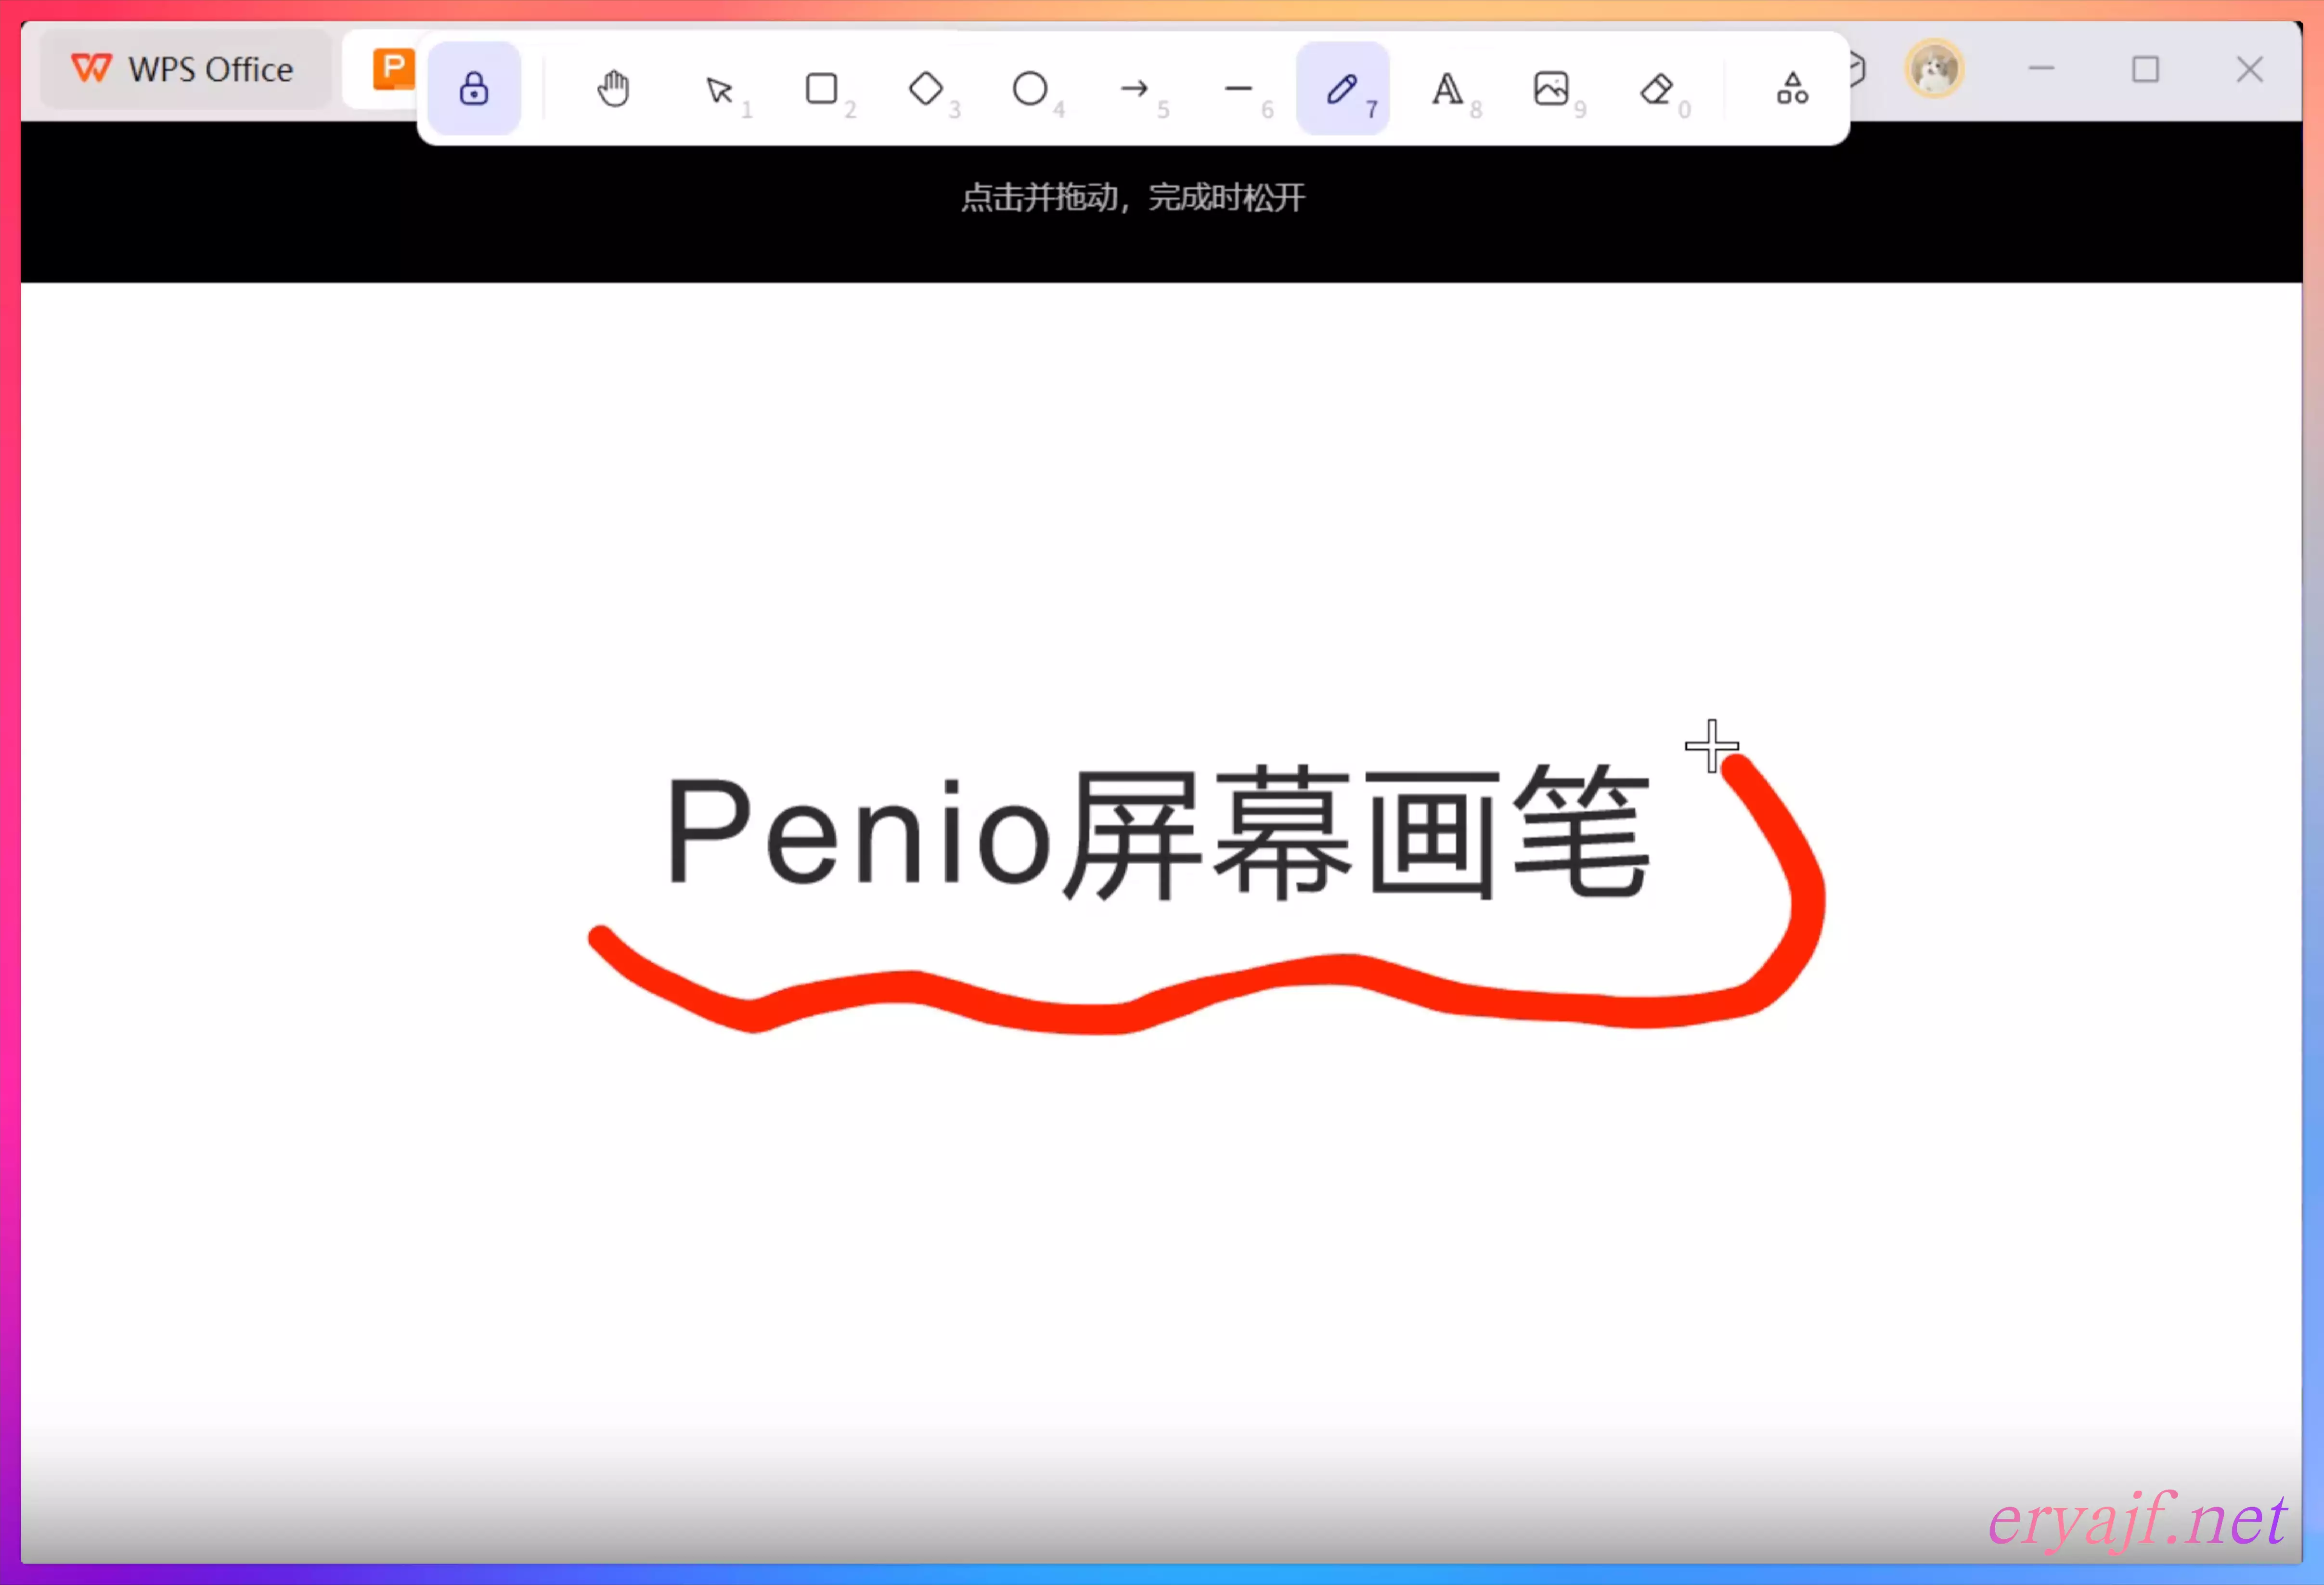Image resolution: width=2324 pixels, height=1585 pixels.
Task: Select the freehand Pencil draw tool
Action: click(x=1342, y=89)
